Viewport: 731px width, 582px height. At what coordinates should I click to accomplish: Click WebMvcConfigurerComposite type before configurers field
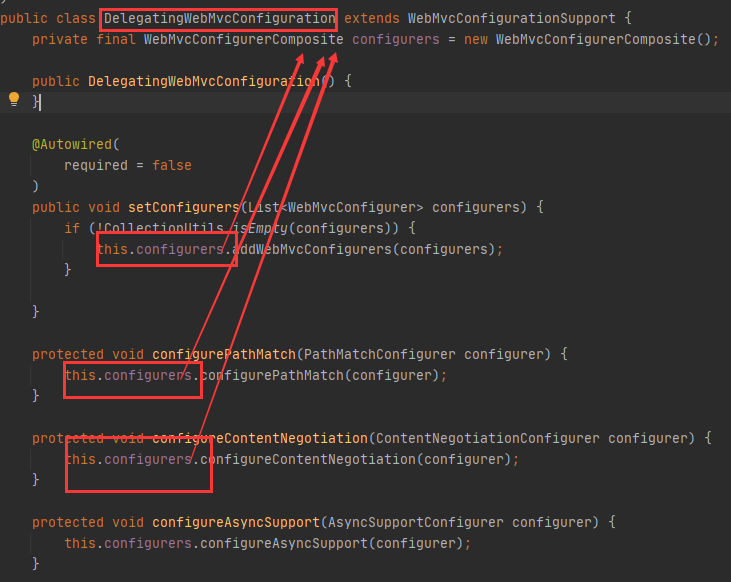point(243,40)
